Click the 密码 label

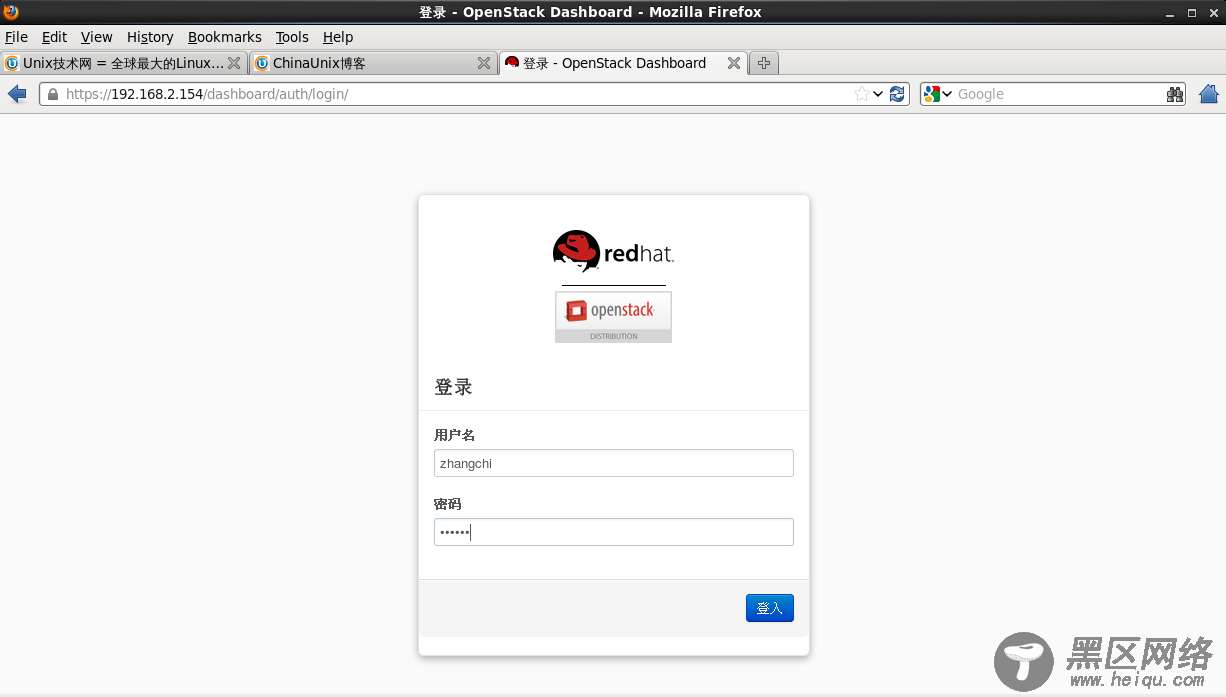coord(448,504)
